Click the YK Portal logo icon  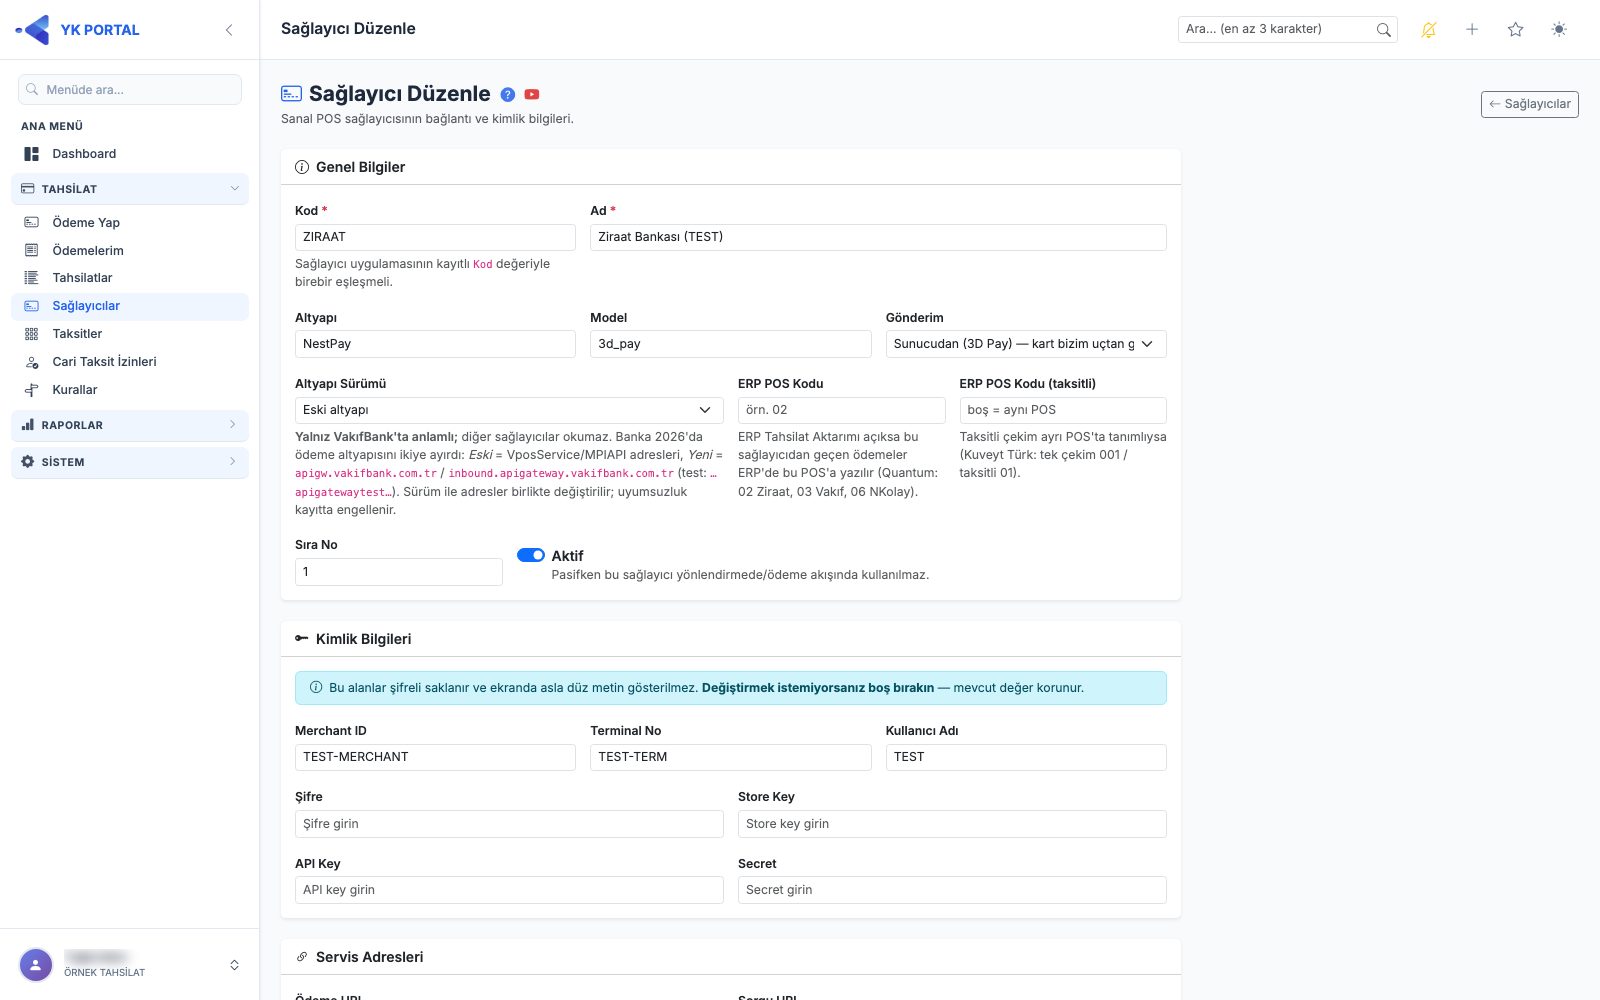34,30
